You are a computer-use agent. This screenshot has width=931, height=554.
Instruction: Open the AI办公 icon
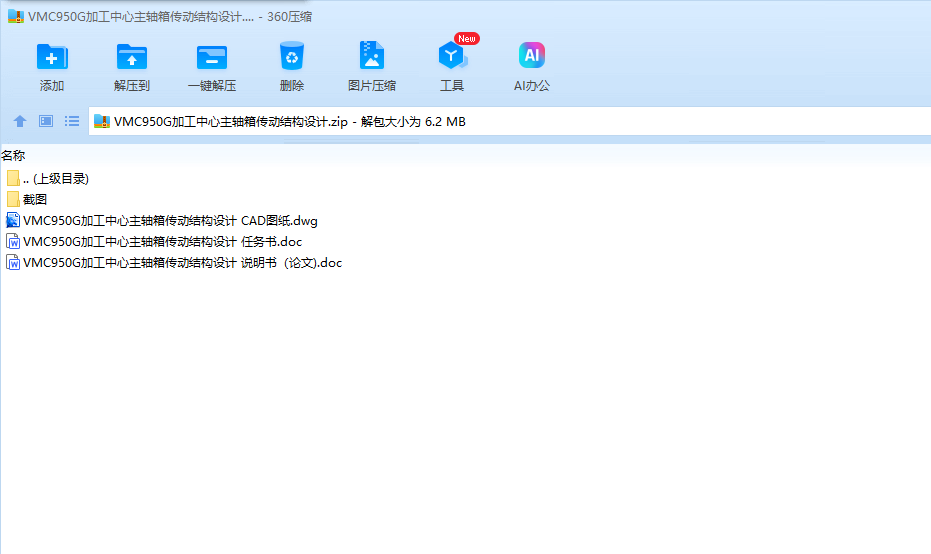click(531, 55)
